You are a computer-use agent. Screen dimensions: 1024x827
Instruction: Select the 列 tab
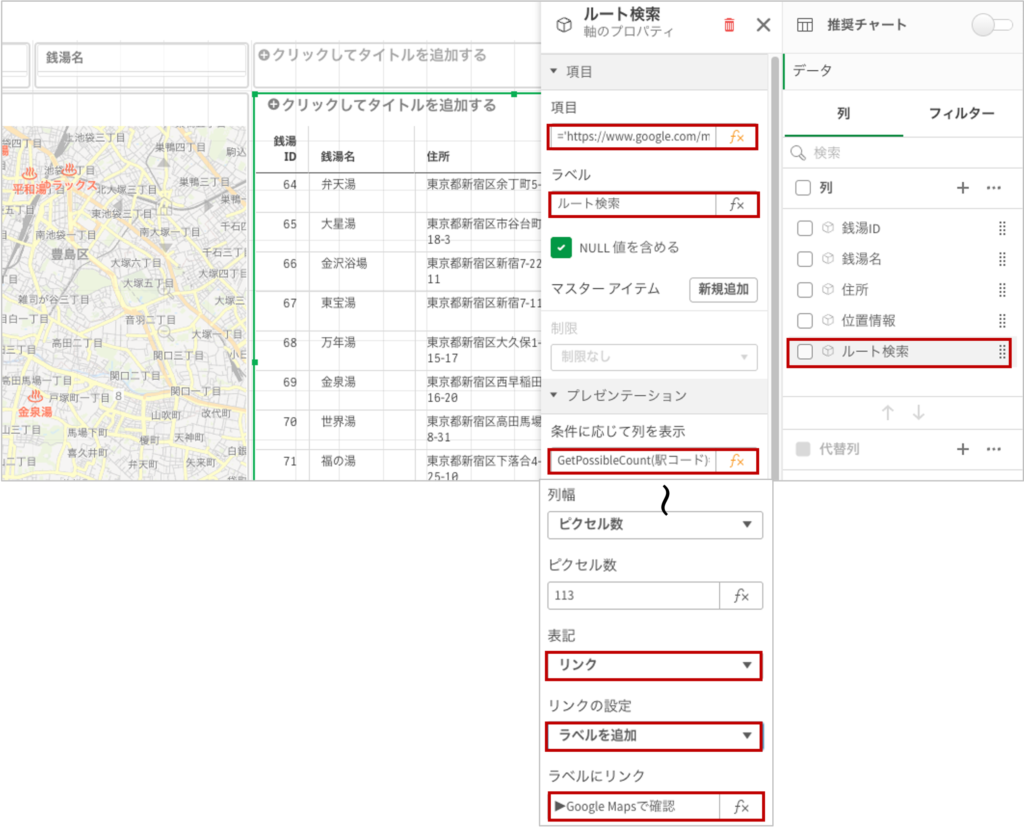click(843, 114)
